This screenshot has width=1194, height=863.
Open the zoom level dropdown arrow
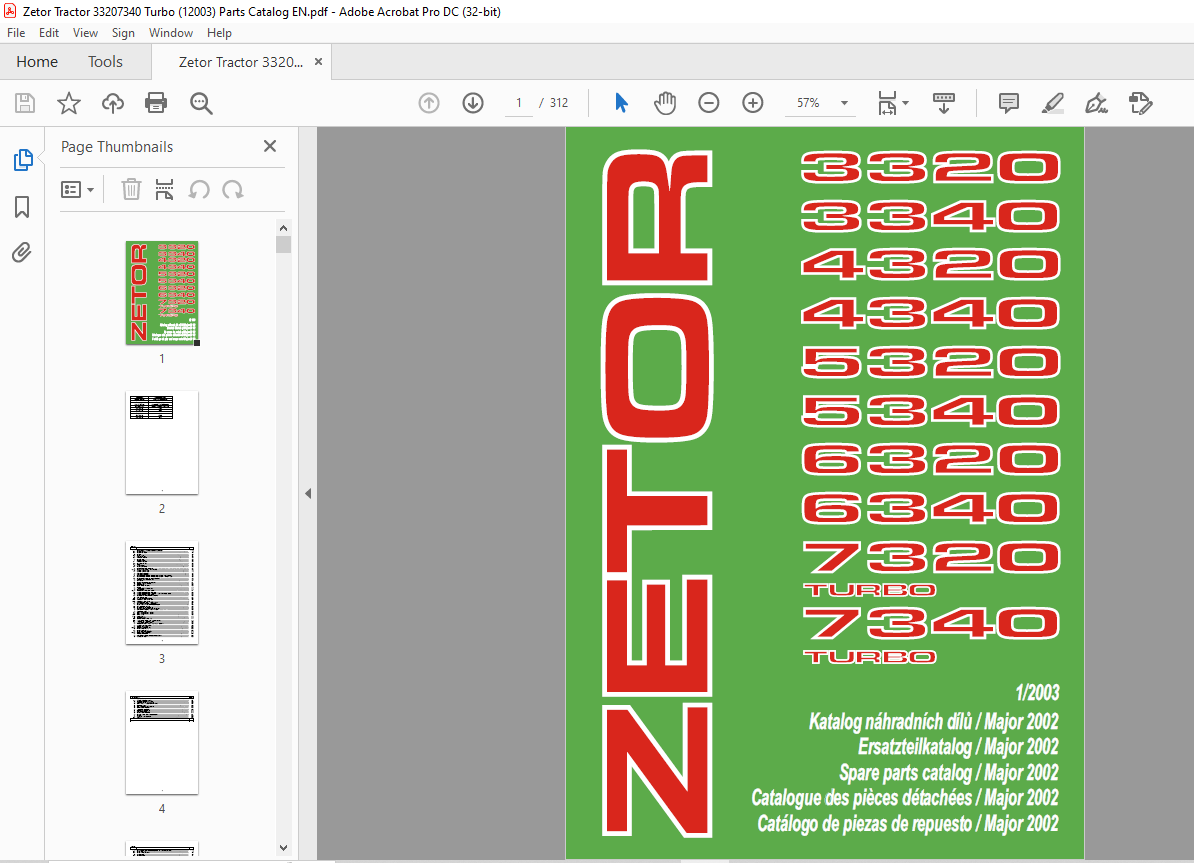coord(844,103)
